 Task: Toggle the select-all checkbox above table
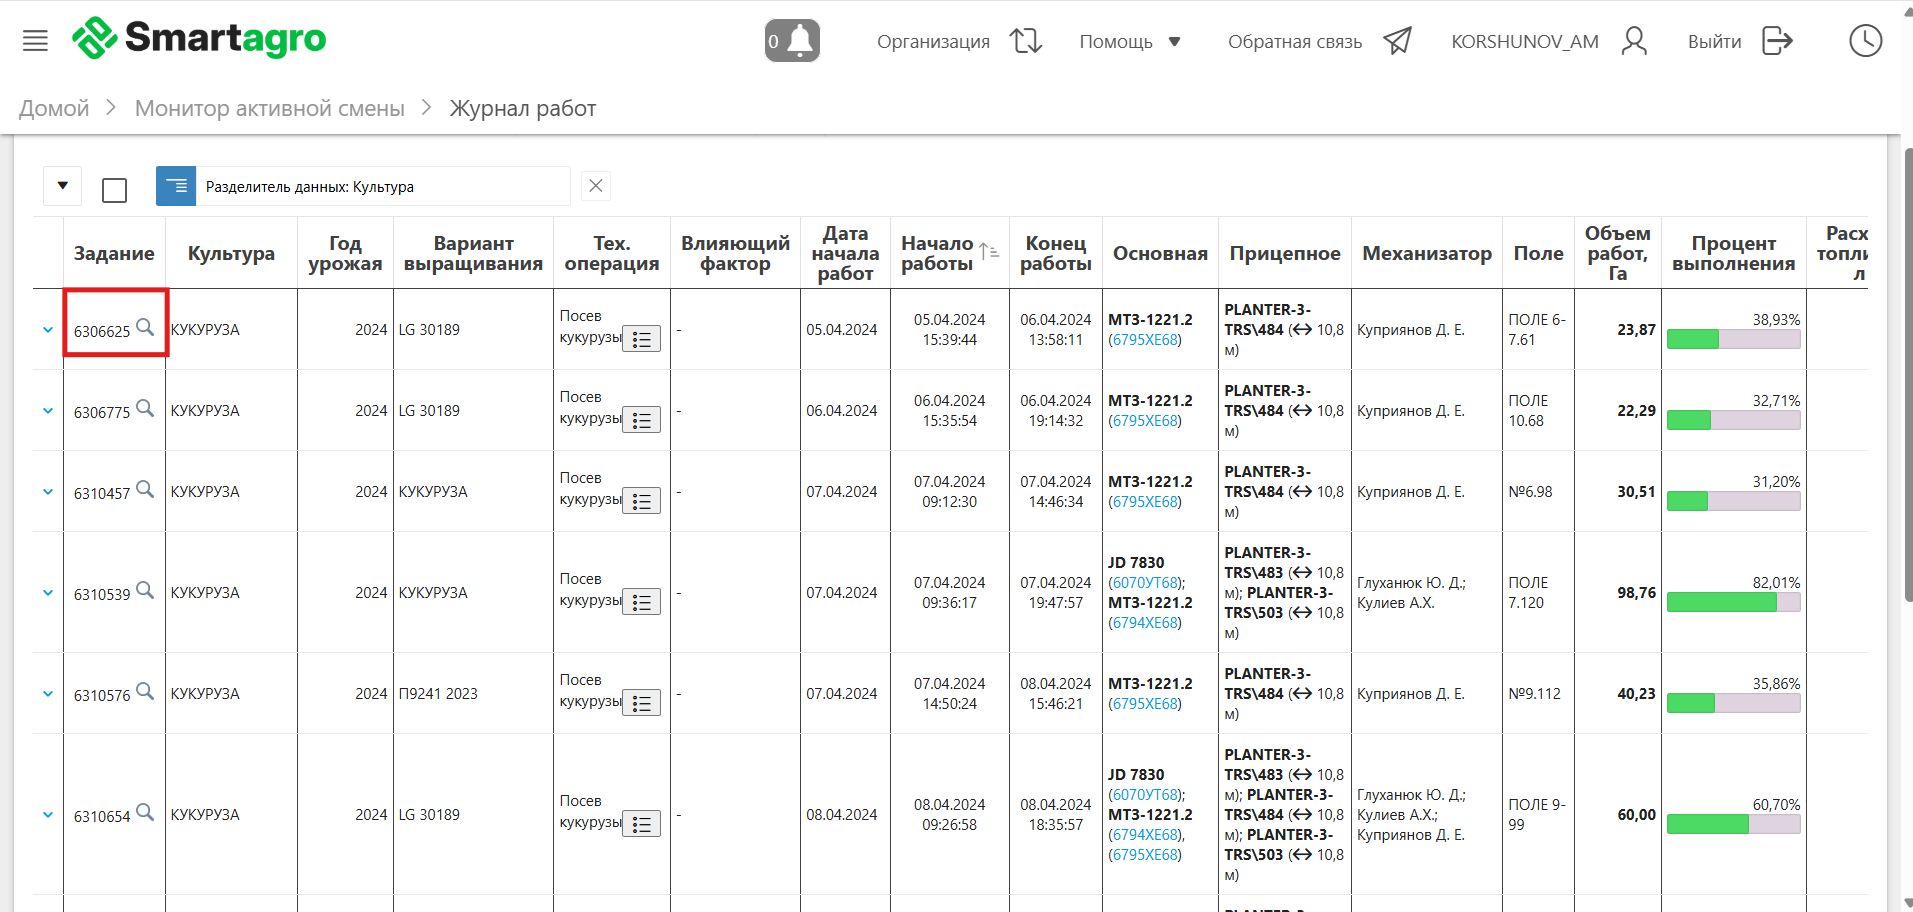tap(115, 190)
